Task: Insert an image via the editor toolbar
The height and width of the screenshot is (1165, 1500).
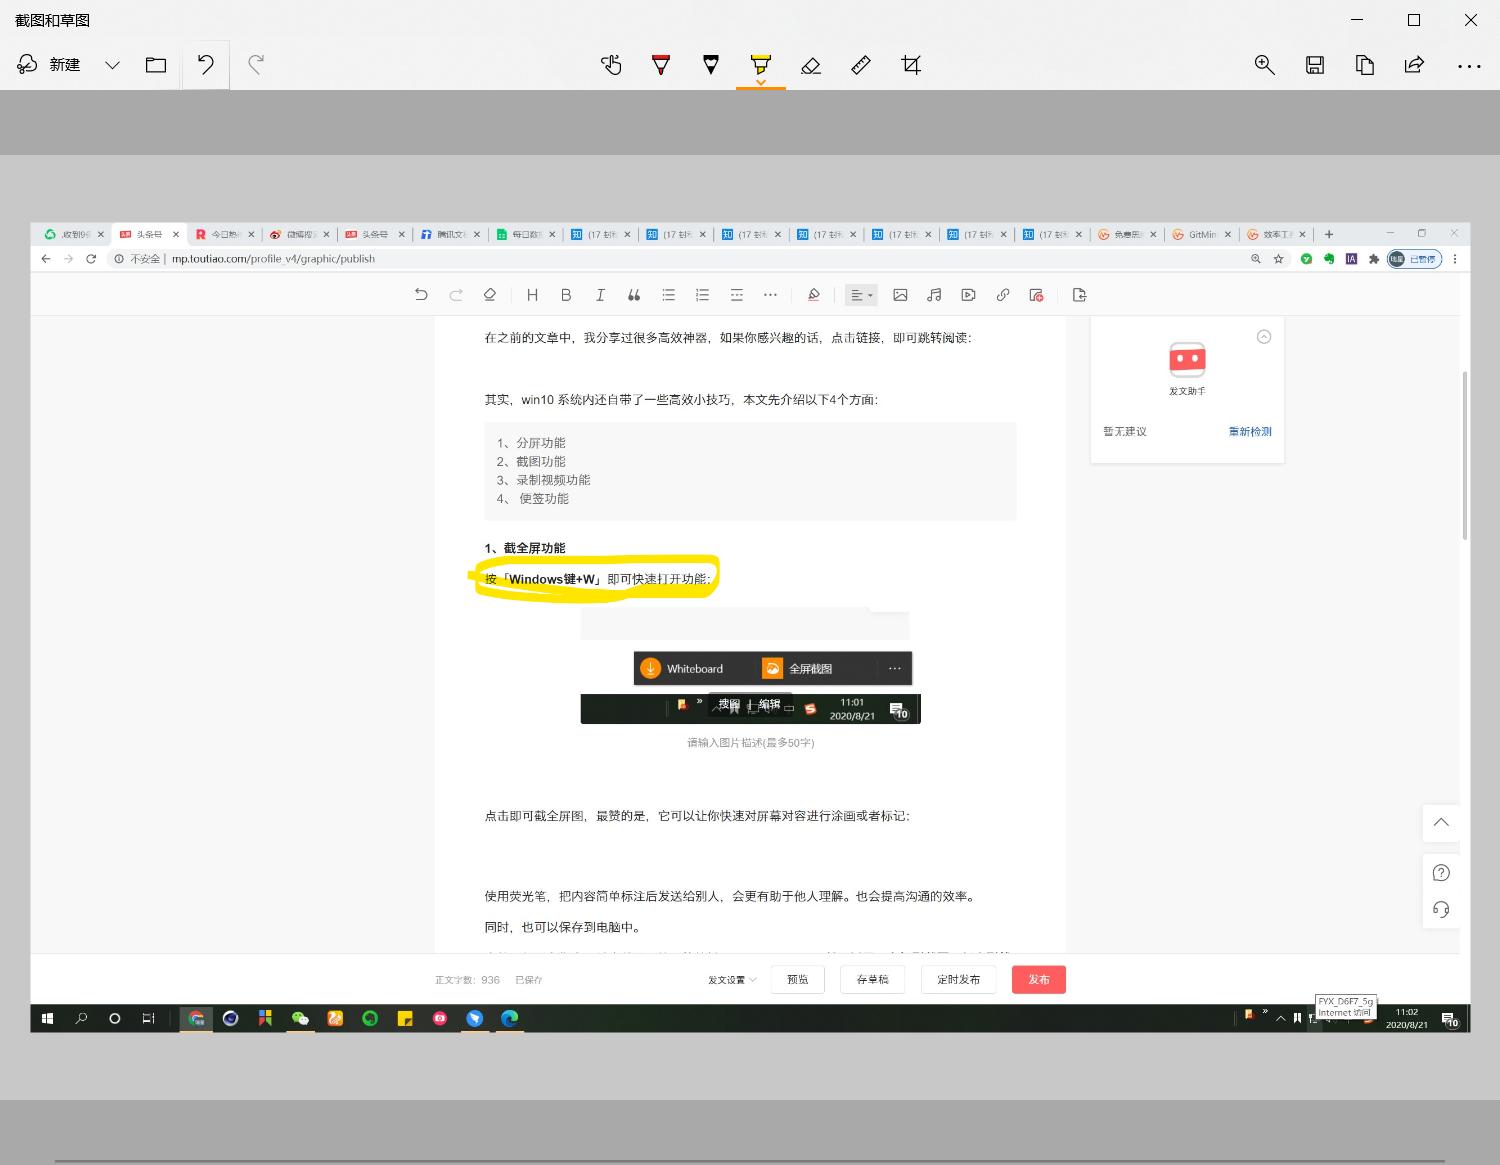Action: 901,295
